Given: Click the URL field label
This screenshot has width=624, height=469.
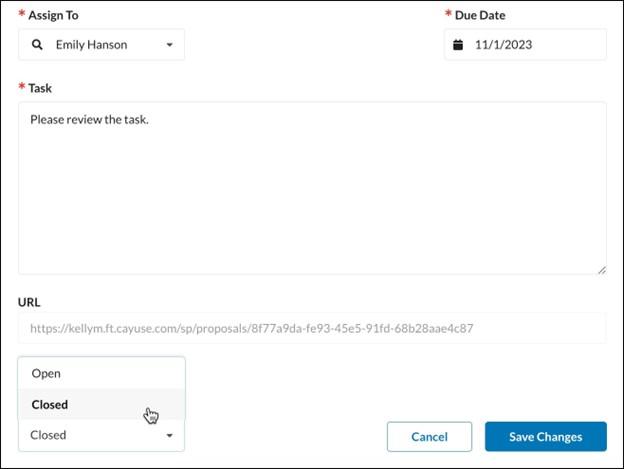Looking at the screenshot, I should click(x=29, y=302).
